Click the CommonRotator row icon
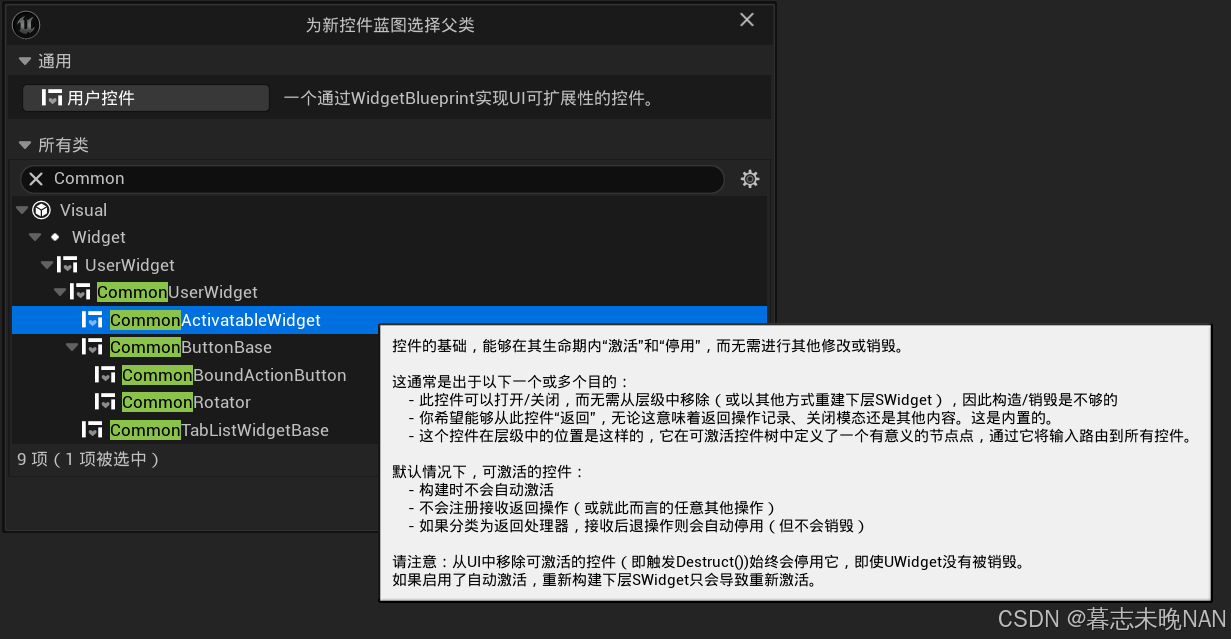This screenshot has width=1231, height=639. click(105, 402)
